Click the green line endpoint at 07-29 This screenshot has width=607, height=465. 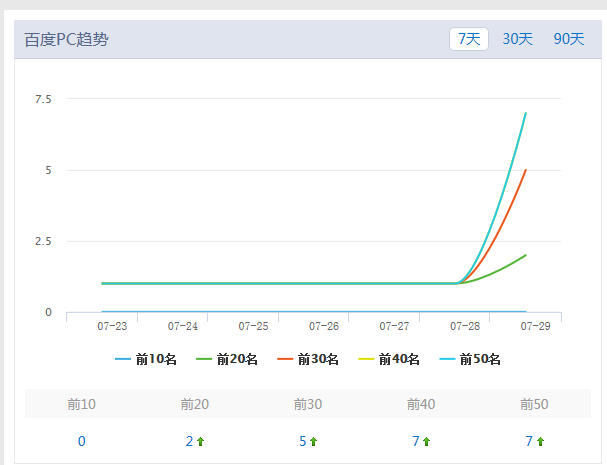tap(525, 256)
